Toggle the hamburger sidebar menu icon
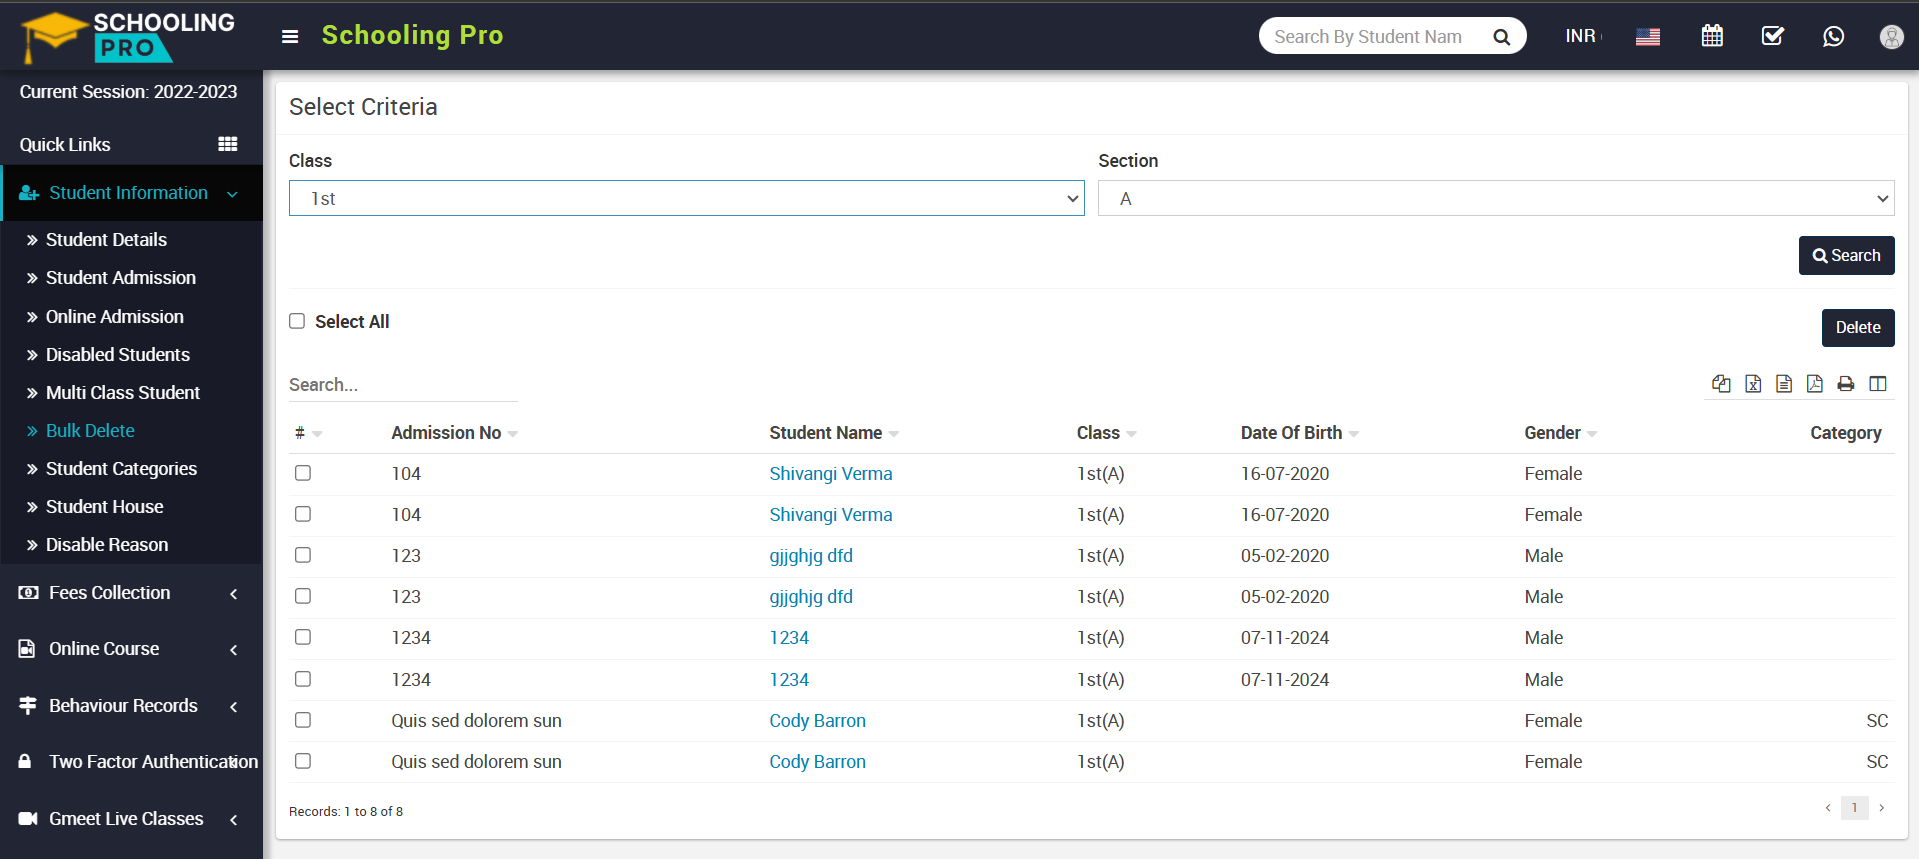1919x859 pixels. (290, 37)
